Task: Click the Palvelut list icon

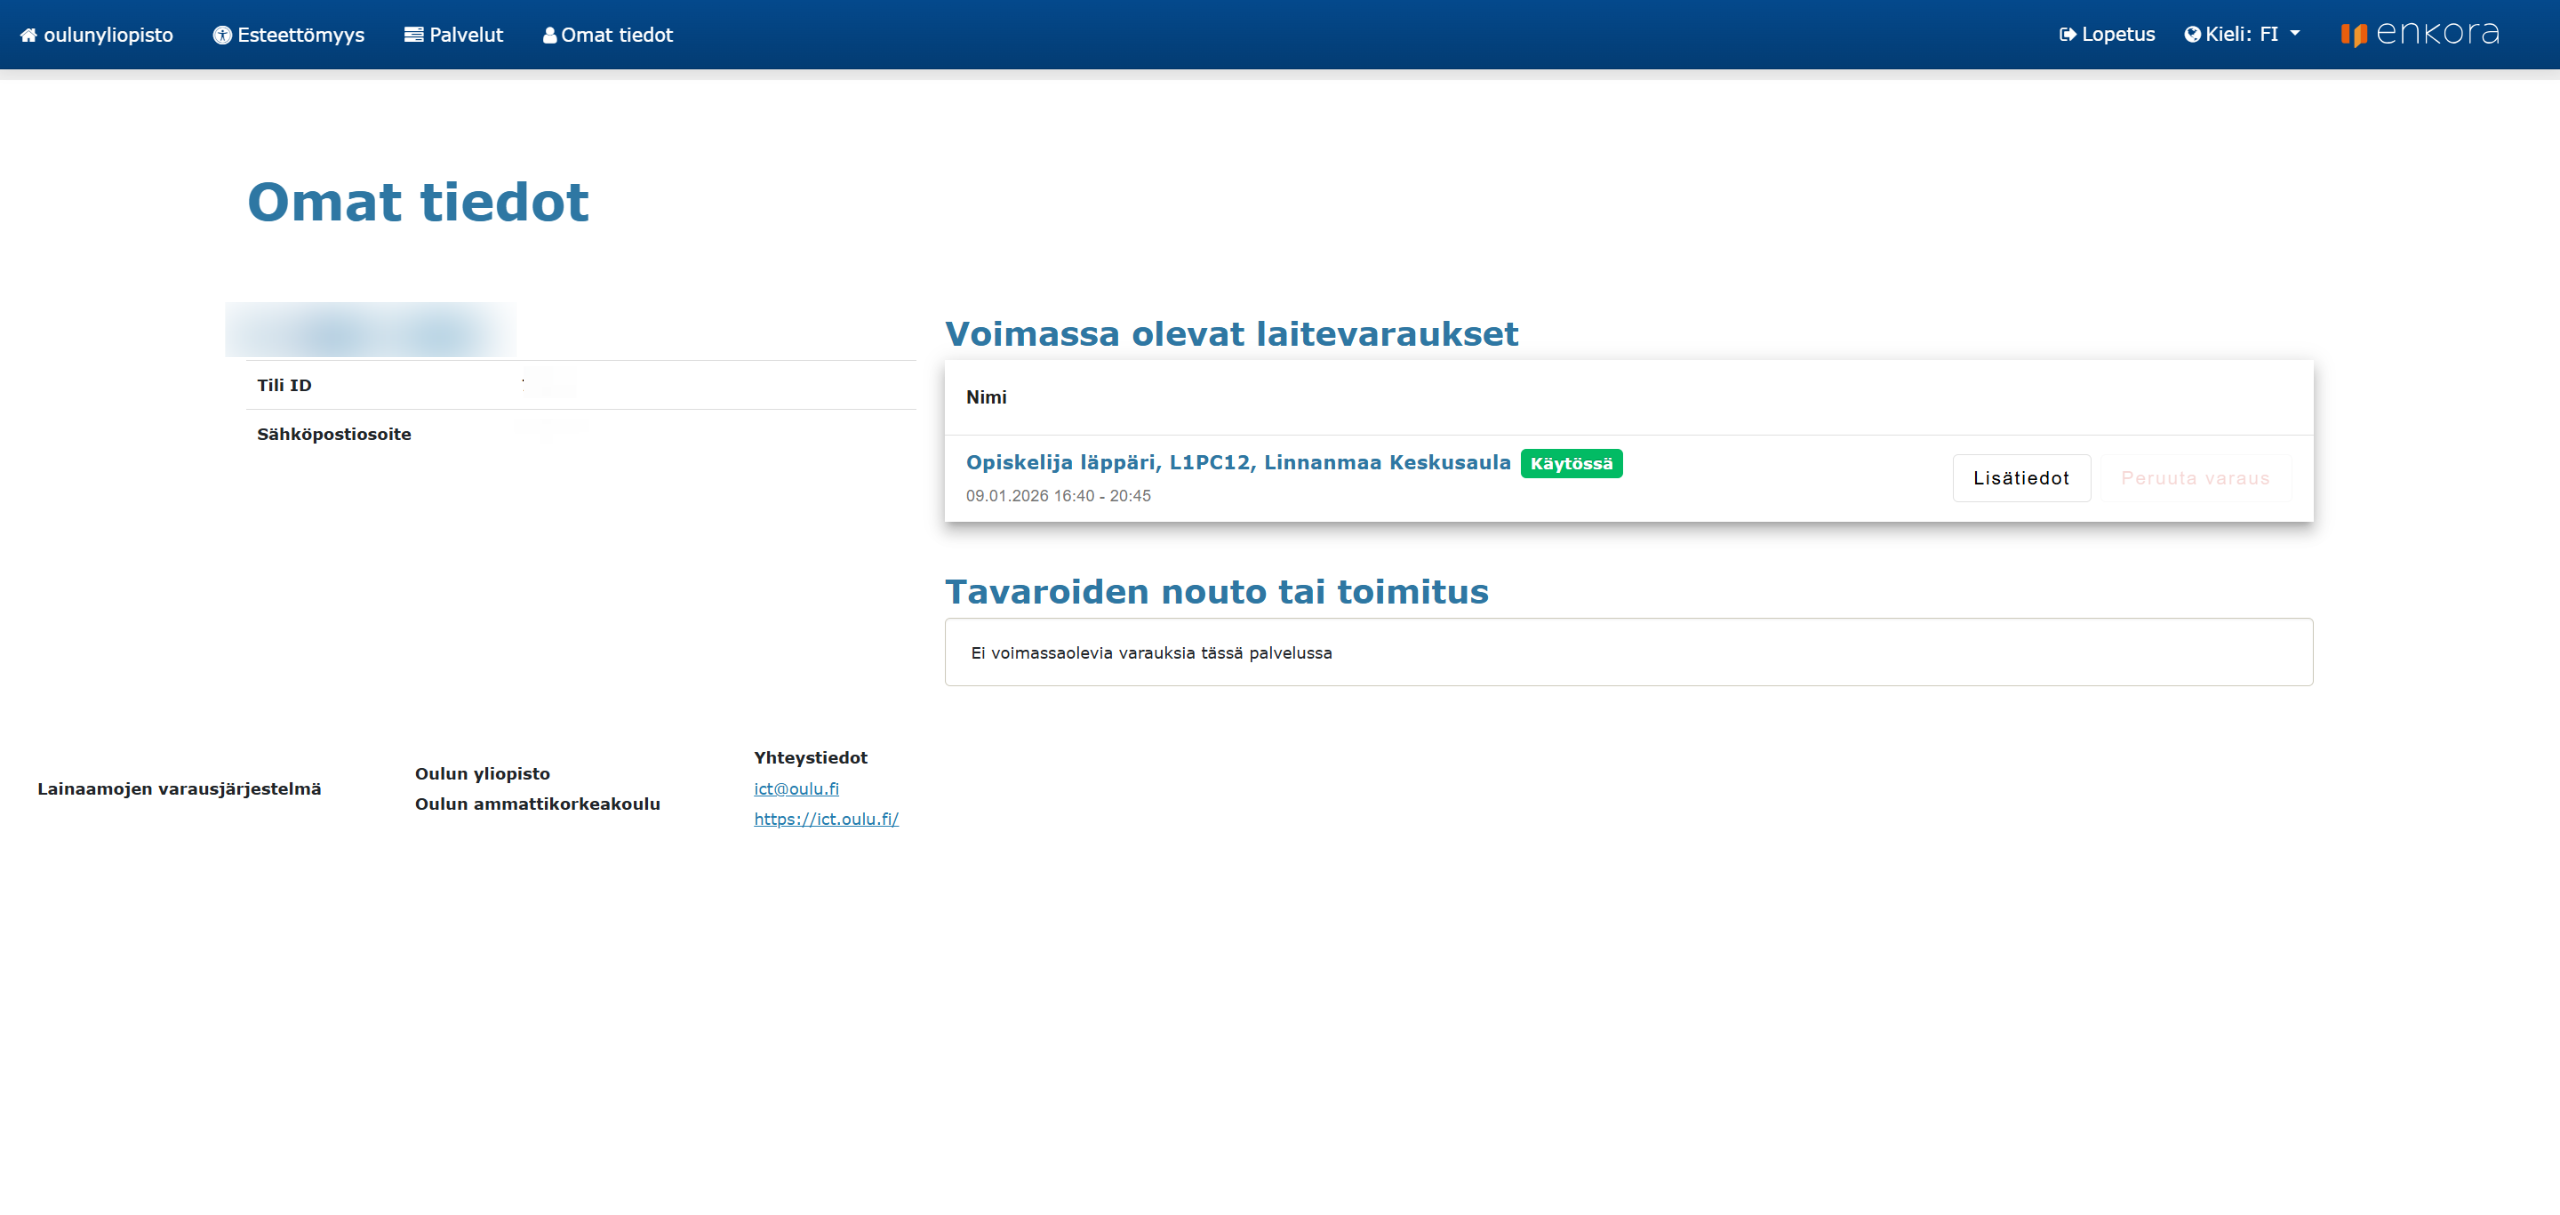Action: [x=413, y=35]
